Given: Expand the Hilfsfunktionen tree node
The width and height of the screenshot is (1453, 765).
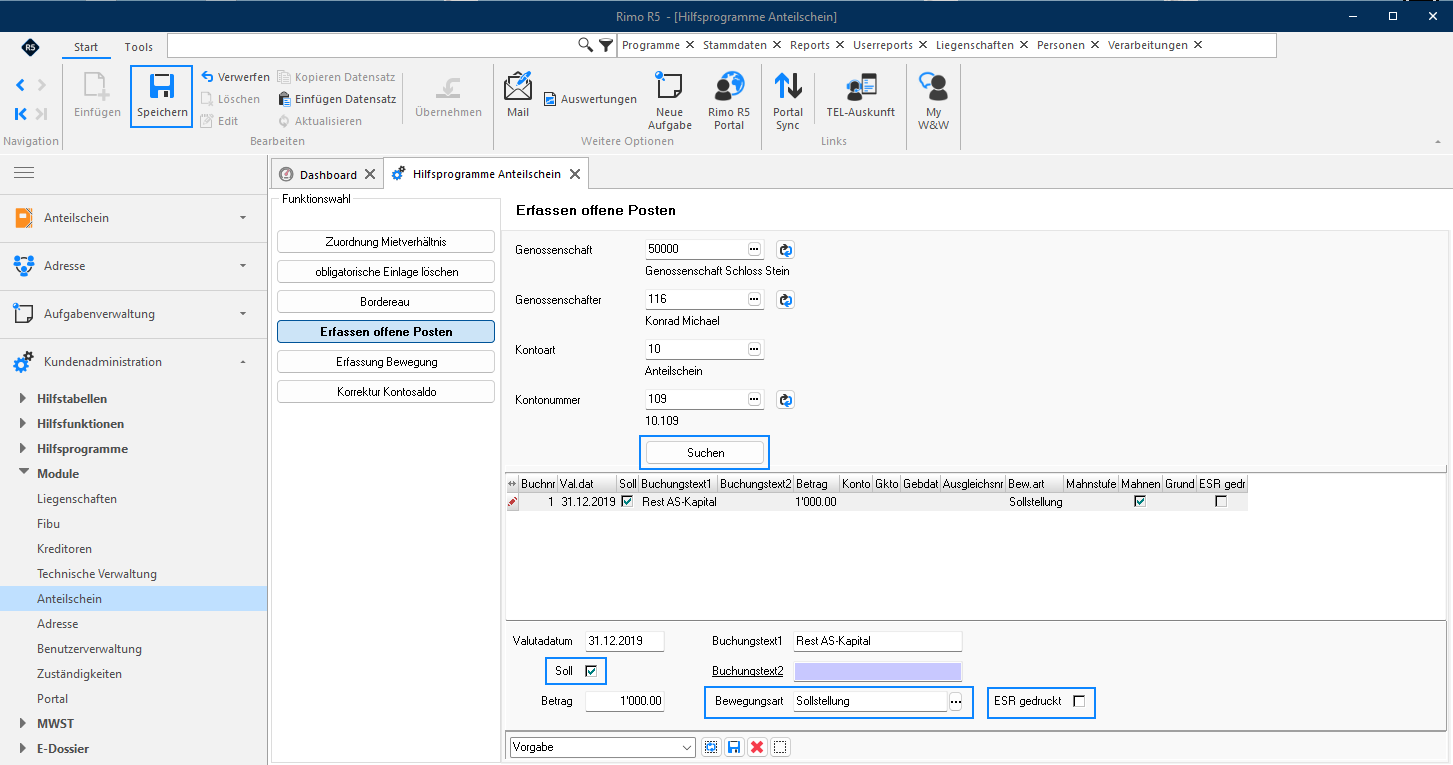Looking at the screenshot, I should coord(23,423).
